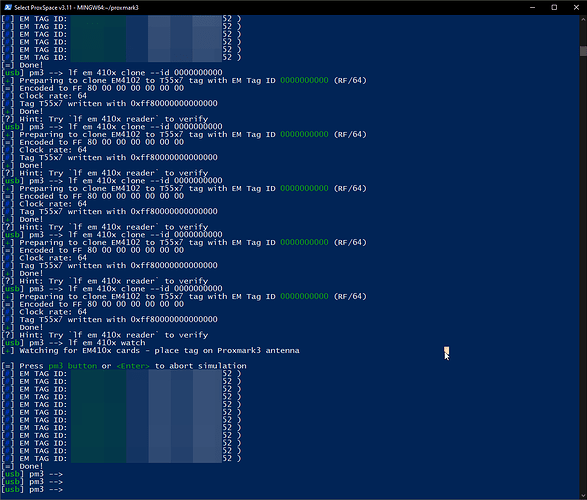
Task: Click the ProxSpace window title bar icon
Action: click(7, 7)
